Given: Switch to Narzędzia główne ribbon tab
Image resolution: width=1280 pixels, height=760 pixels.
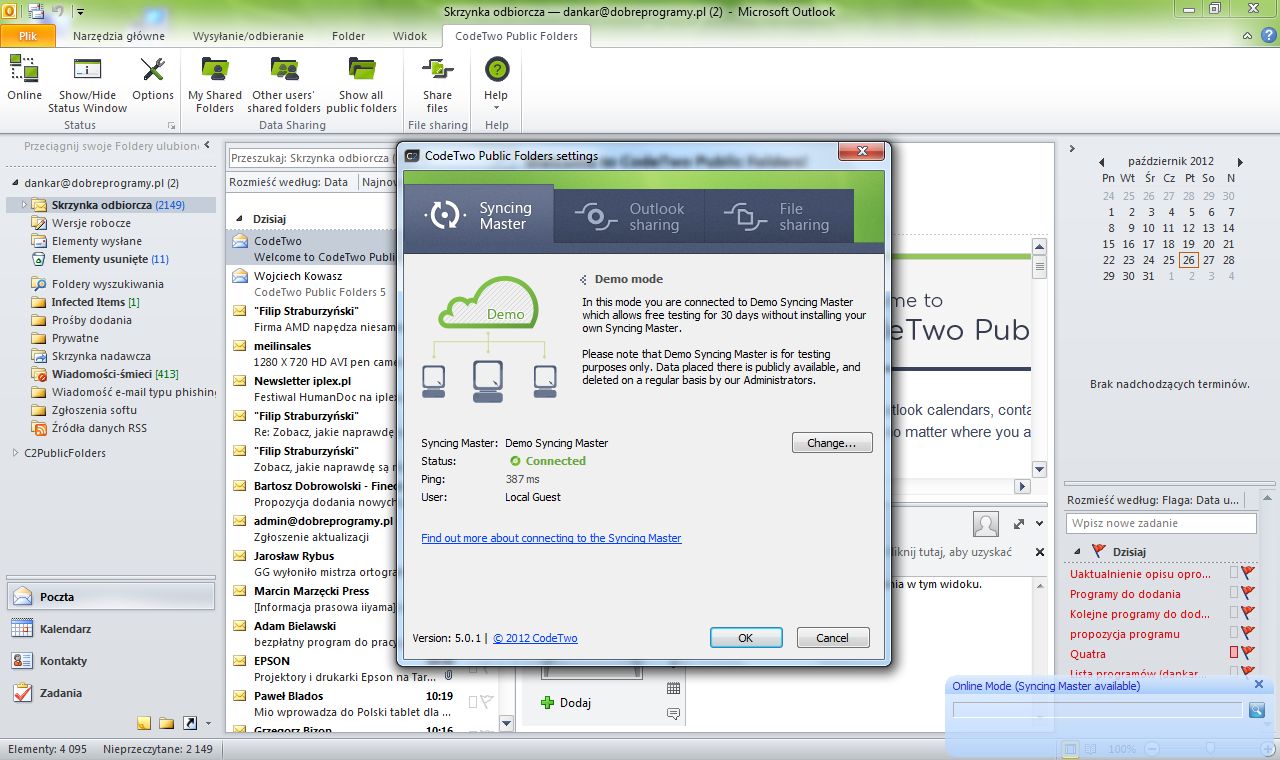Looking at the screenshot, I should (x=119, y=36).
